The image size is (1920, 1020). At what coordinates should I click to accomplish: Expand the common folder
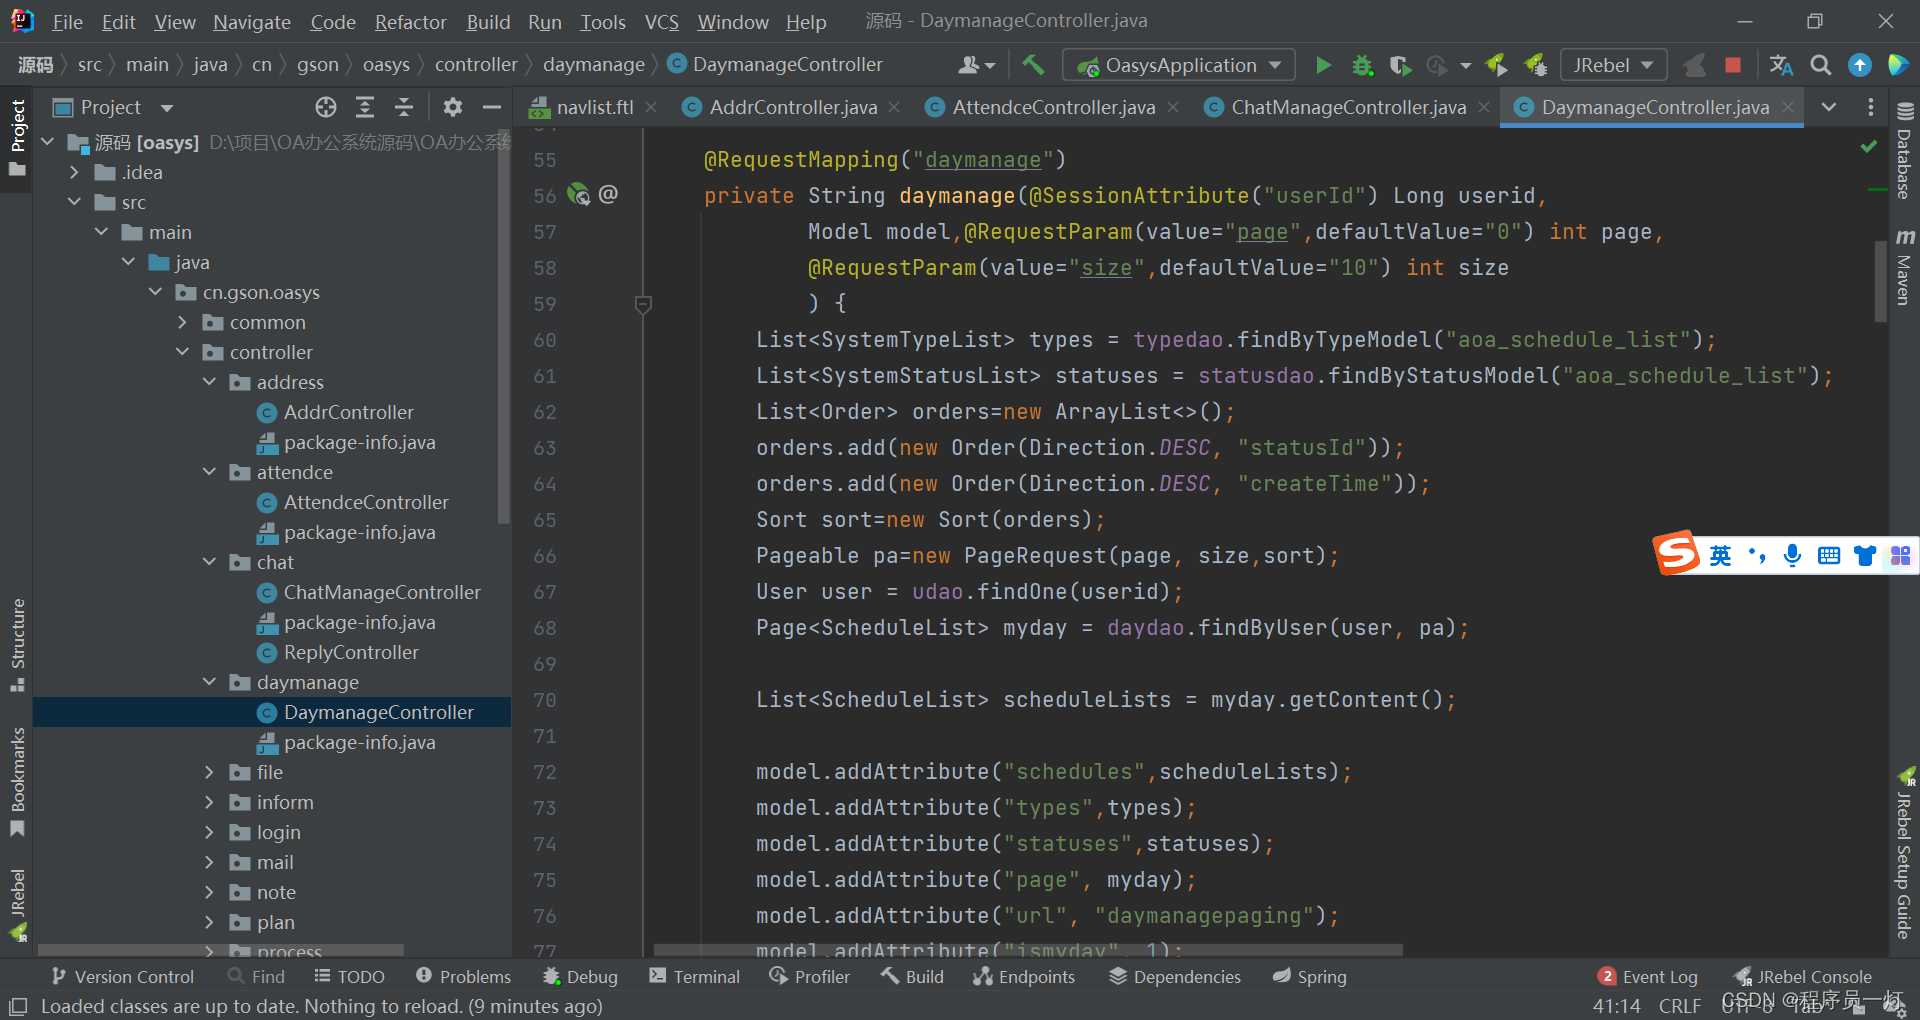[x=182, y=322]
